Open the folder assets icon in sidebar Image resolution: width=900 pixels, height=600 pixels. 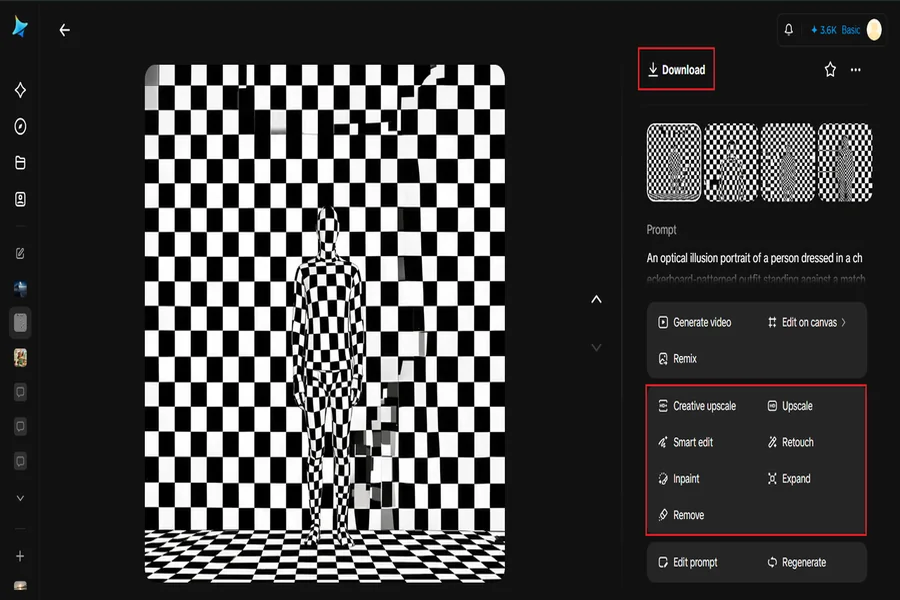20,162
